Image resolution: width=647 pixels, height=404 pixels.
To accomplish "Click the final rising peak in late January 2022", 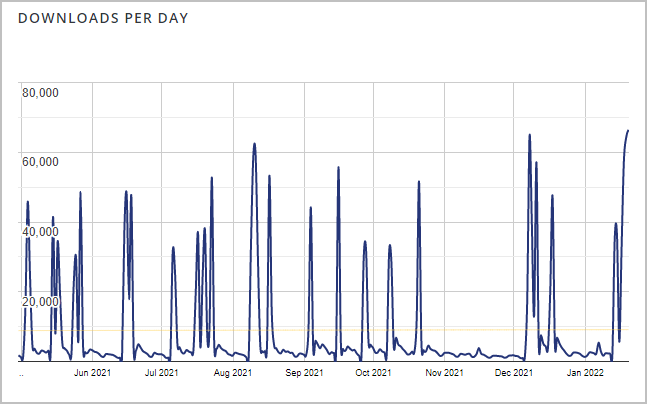I will pyautogui.click(x=627, y=131).
